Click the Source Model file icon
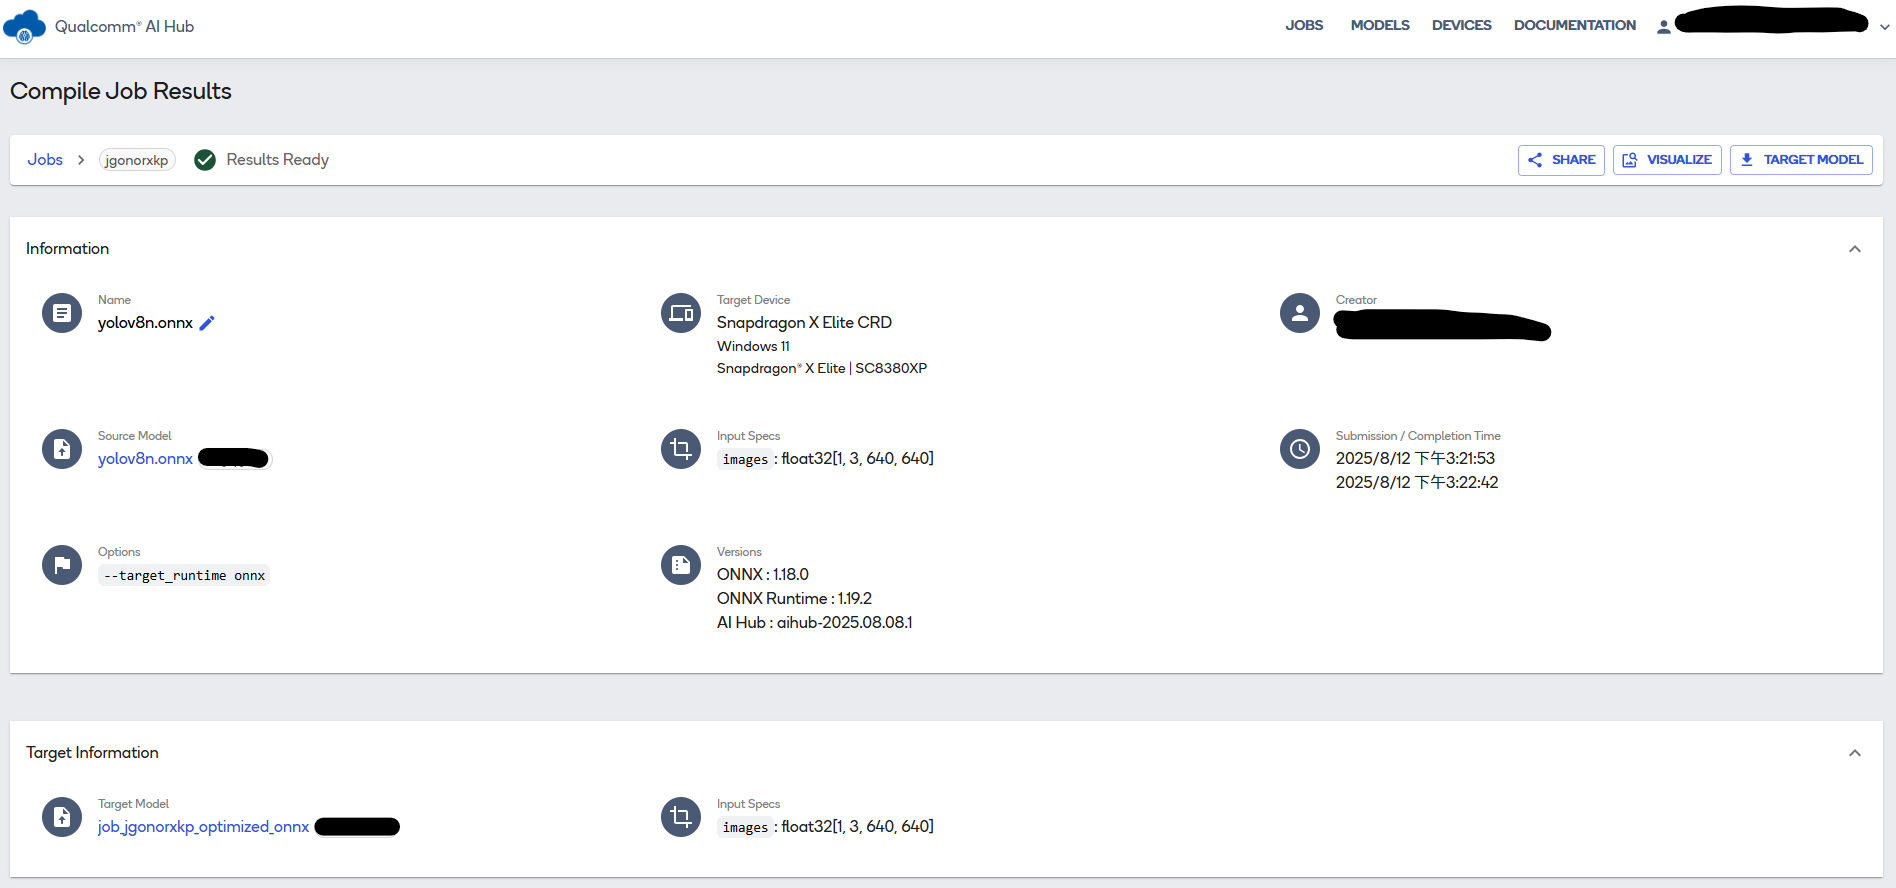This screenshot has width=1896, height=888. click(62, 449)
